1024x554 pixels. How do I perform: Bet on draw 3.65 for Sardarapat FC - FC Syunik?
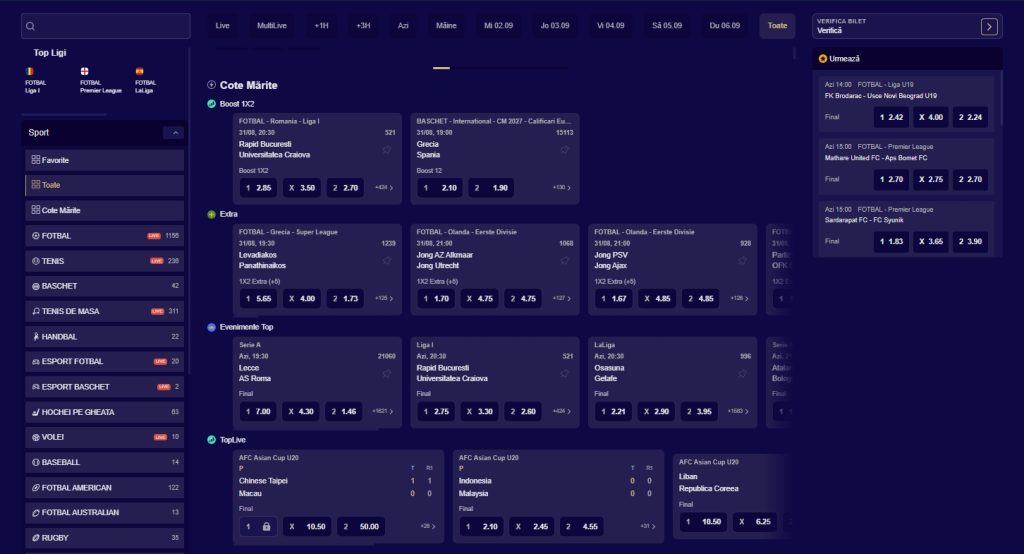(931, 241)
